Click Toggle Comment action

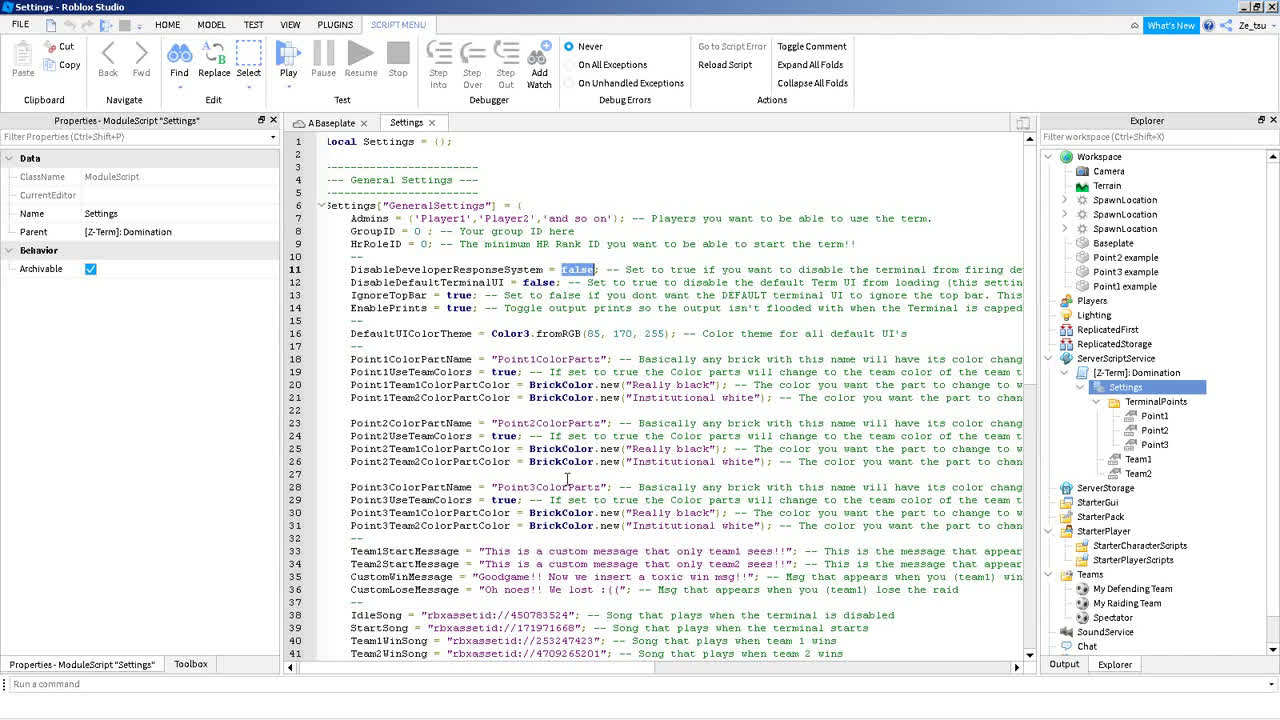(811, 46)
